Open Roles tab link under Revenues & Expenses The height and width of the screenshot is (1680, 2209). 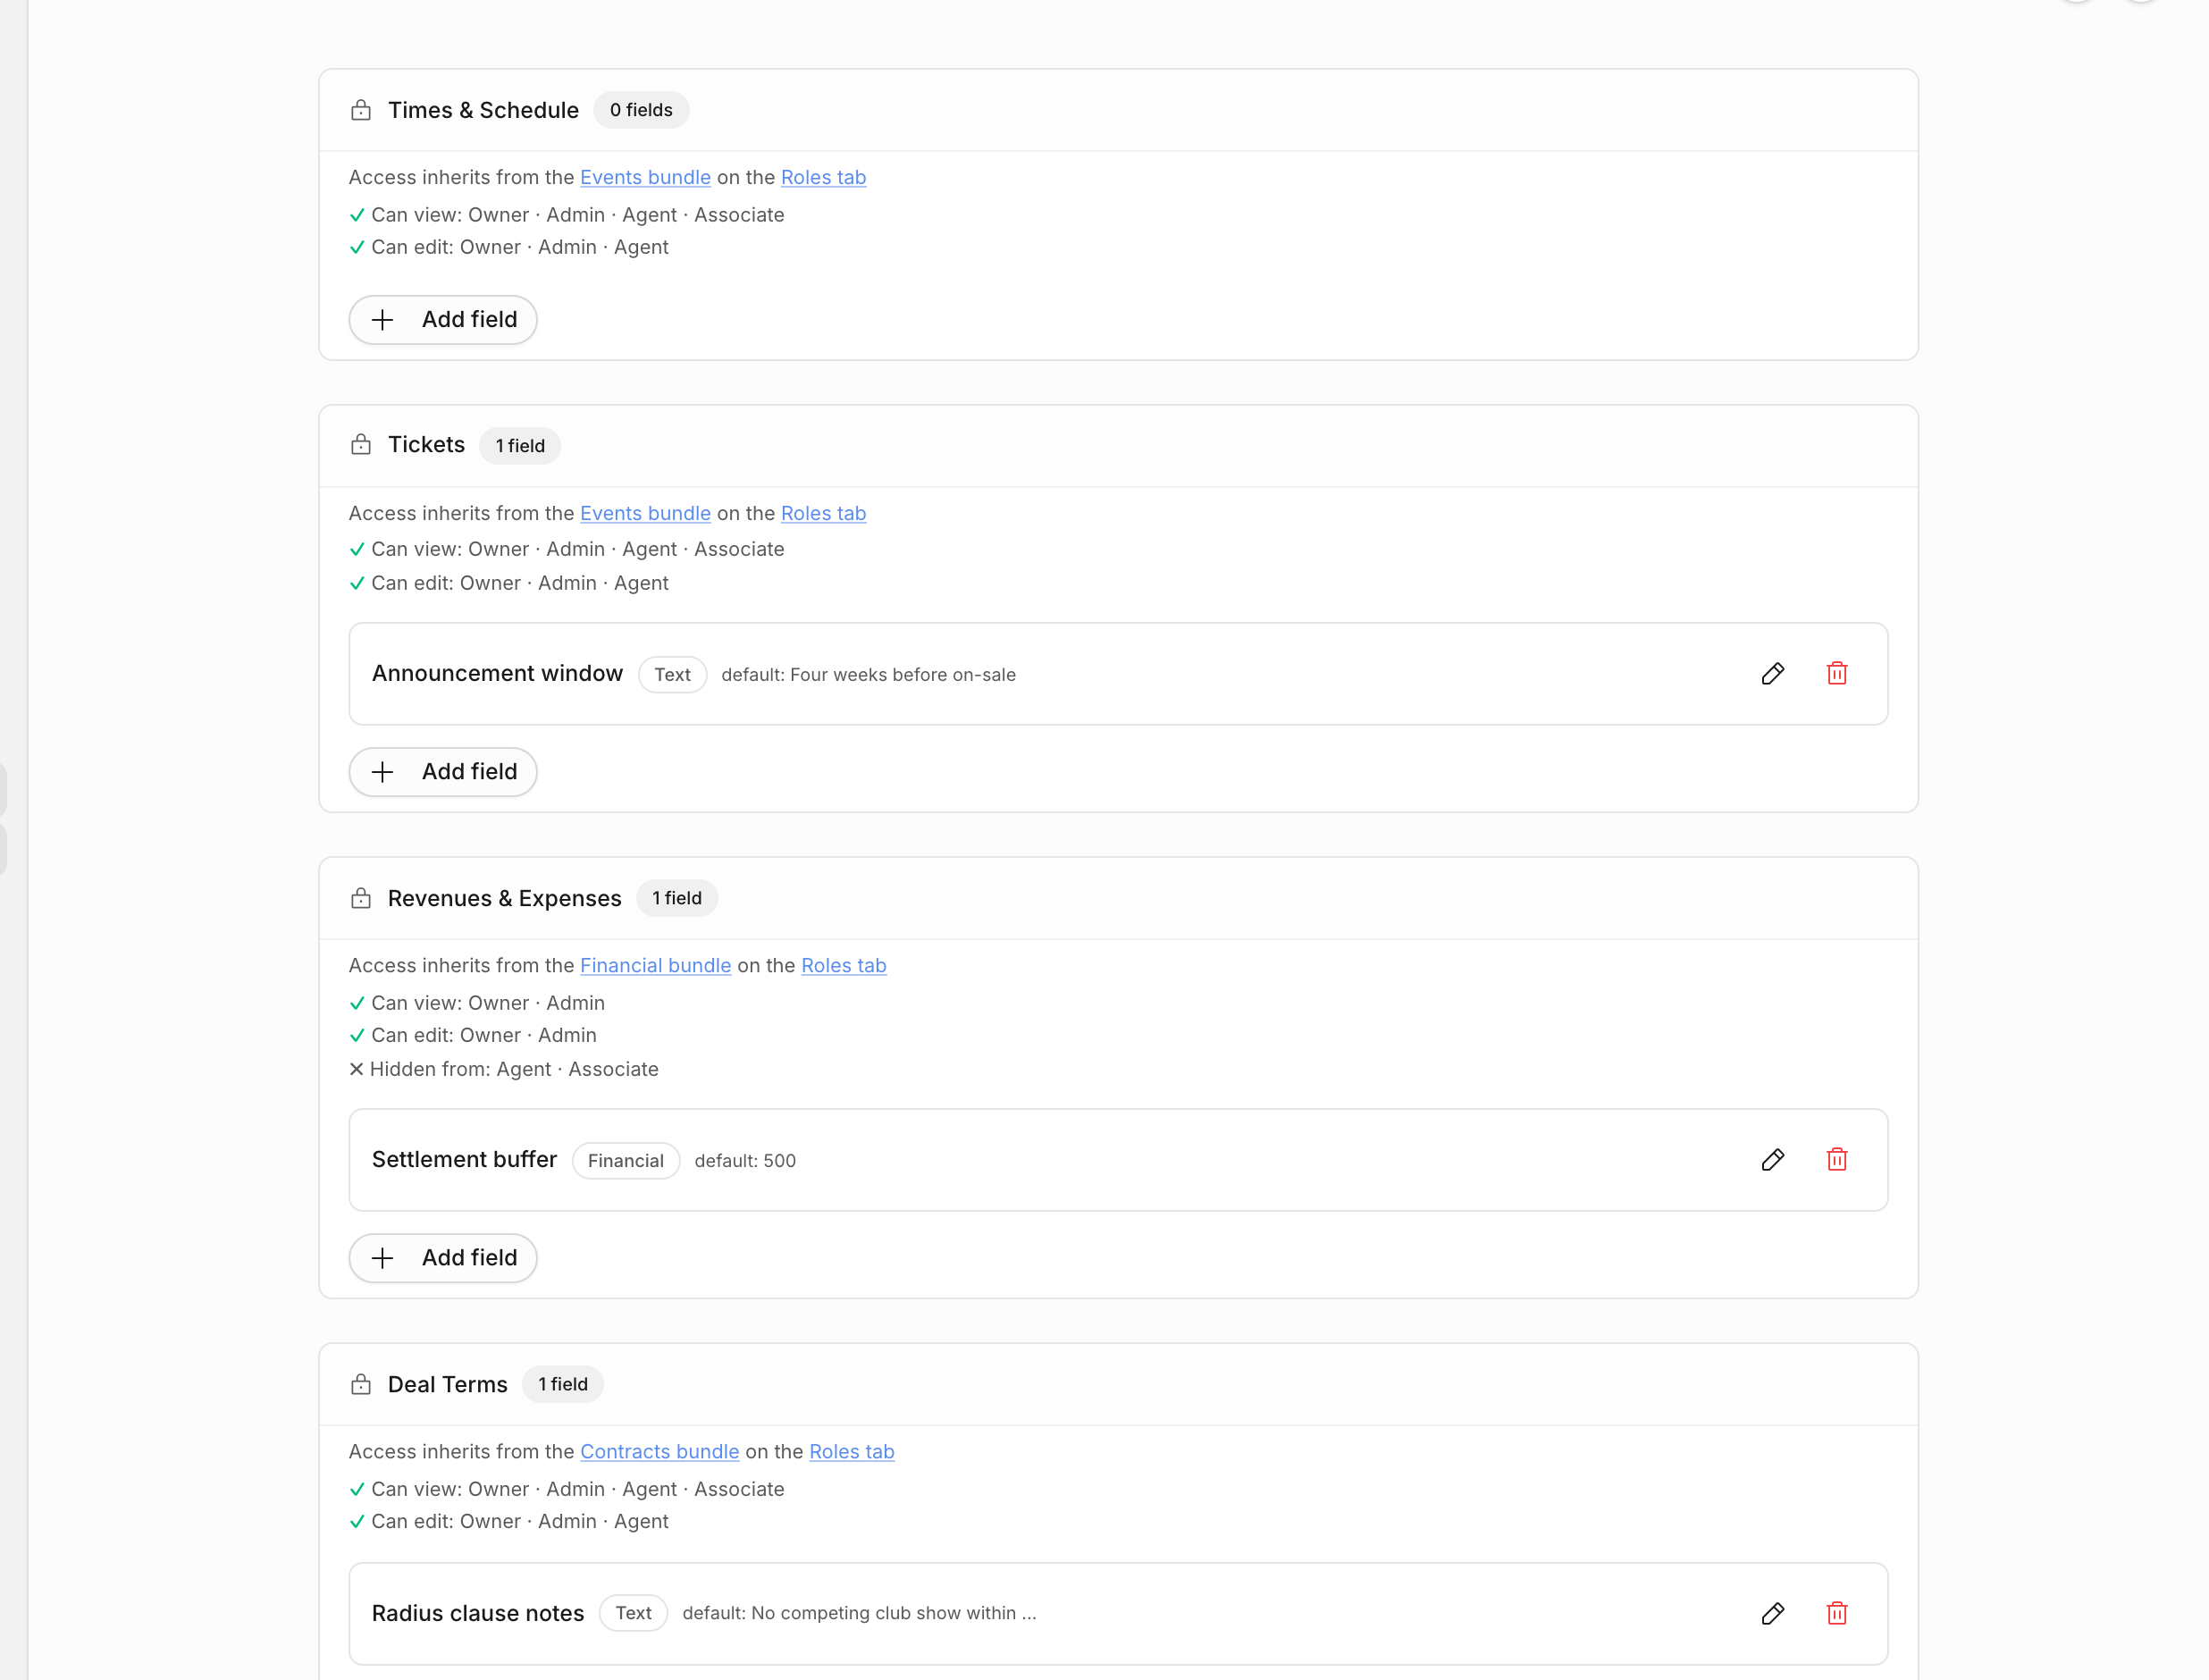(843, 965)
